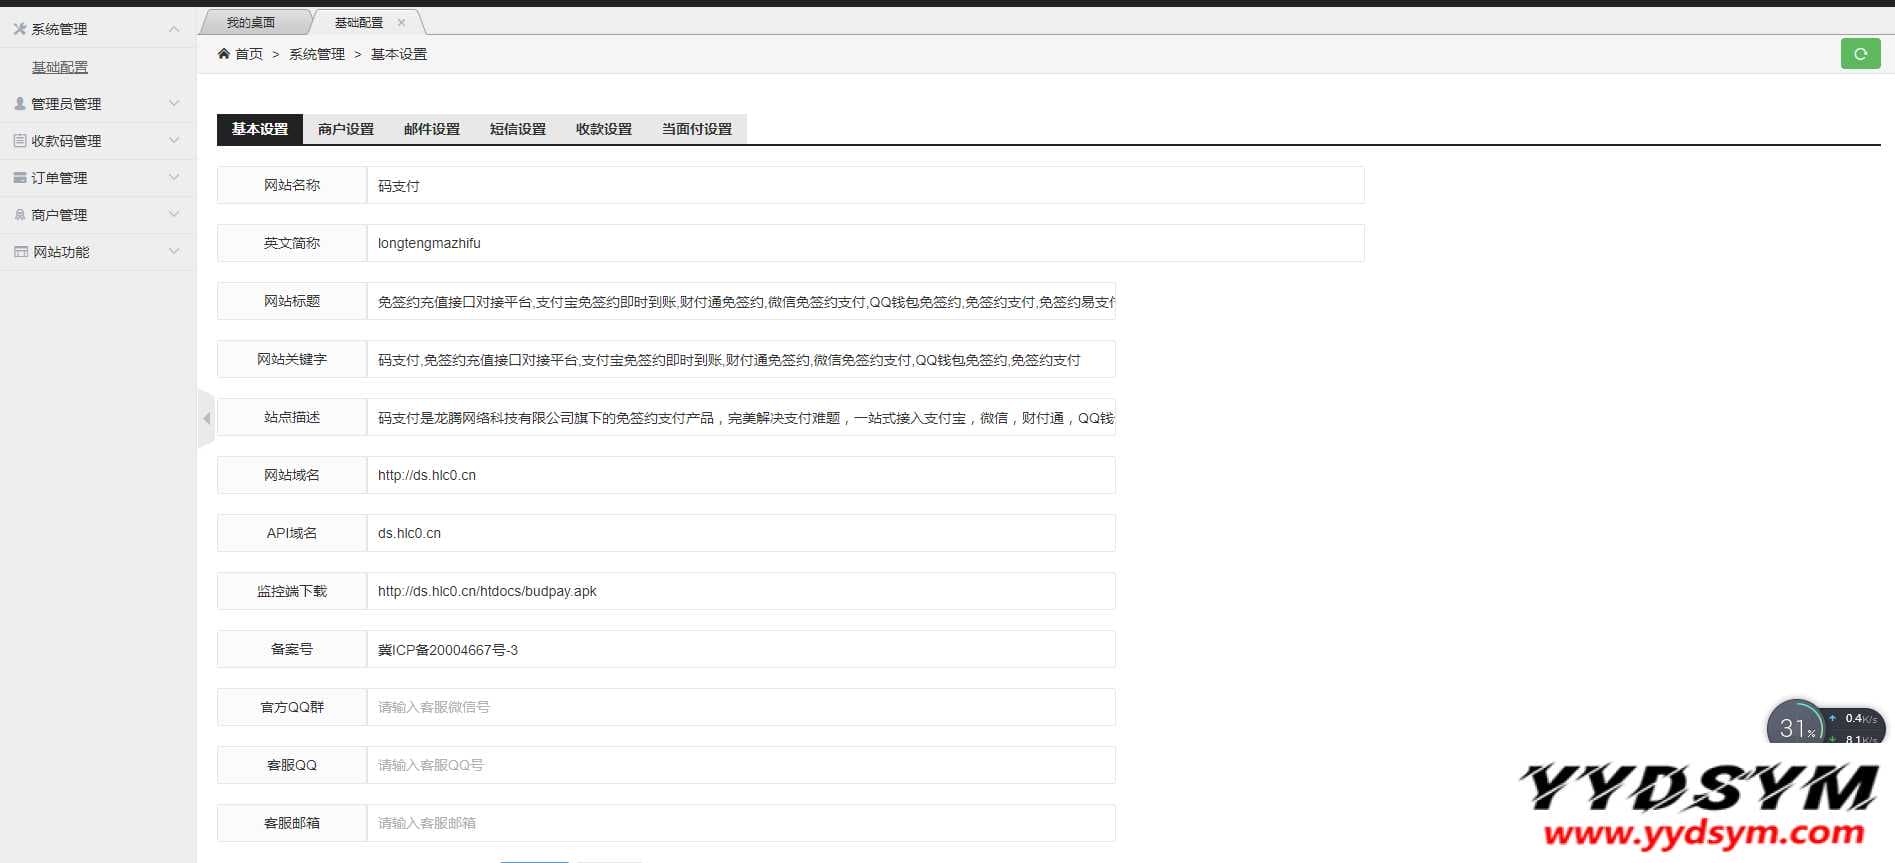Switch to the 当面付设置 tab
1895x863 pixels.
pyautogui.click(x=697, y=129)
